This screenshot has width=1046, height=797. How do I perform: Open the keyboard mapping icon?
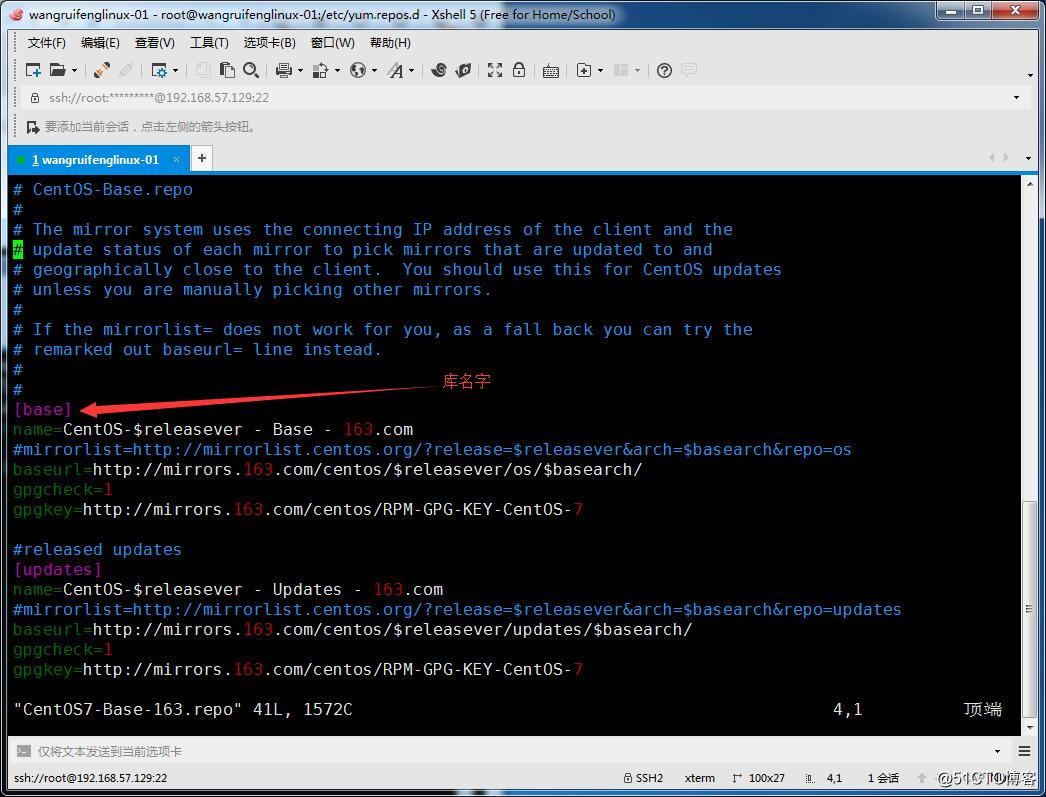point(551,71)
